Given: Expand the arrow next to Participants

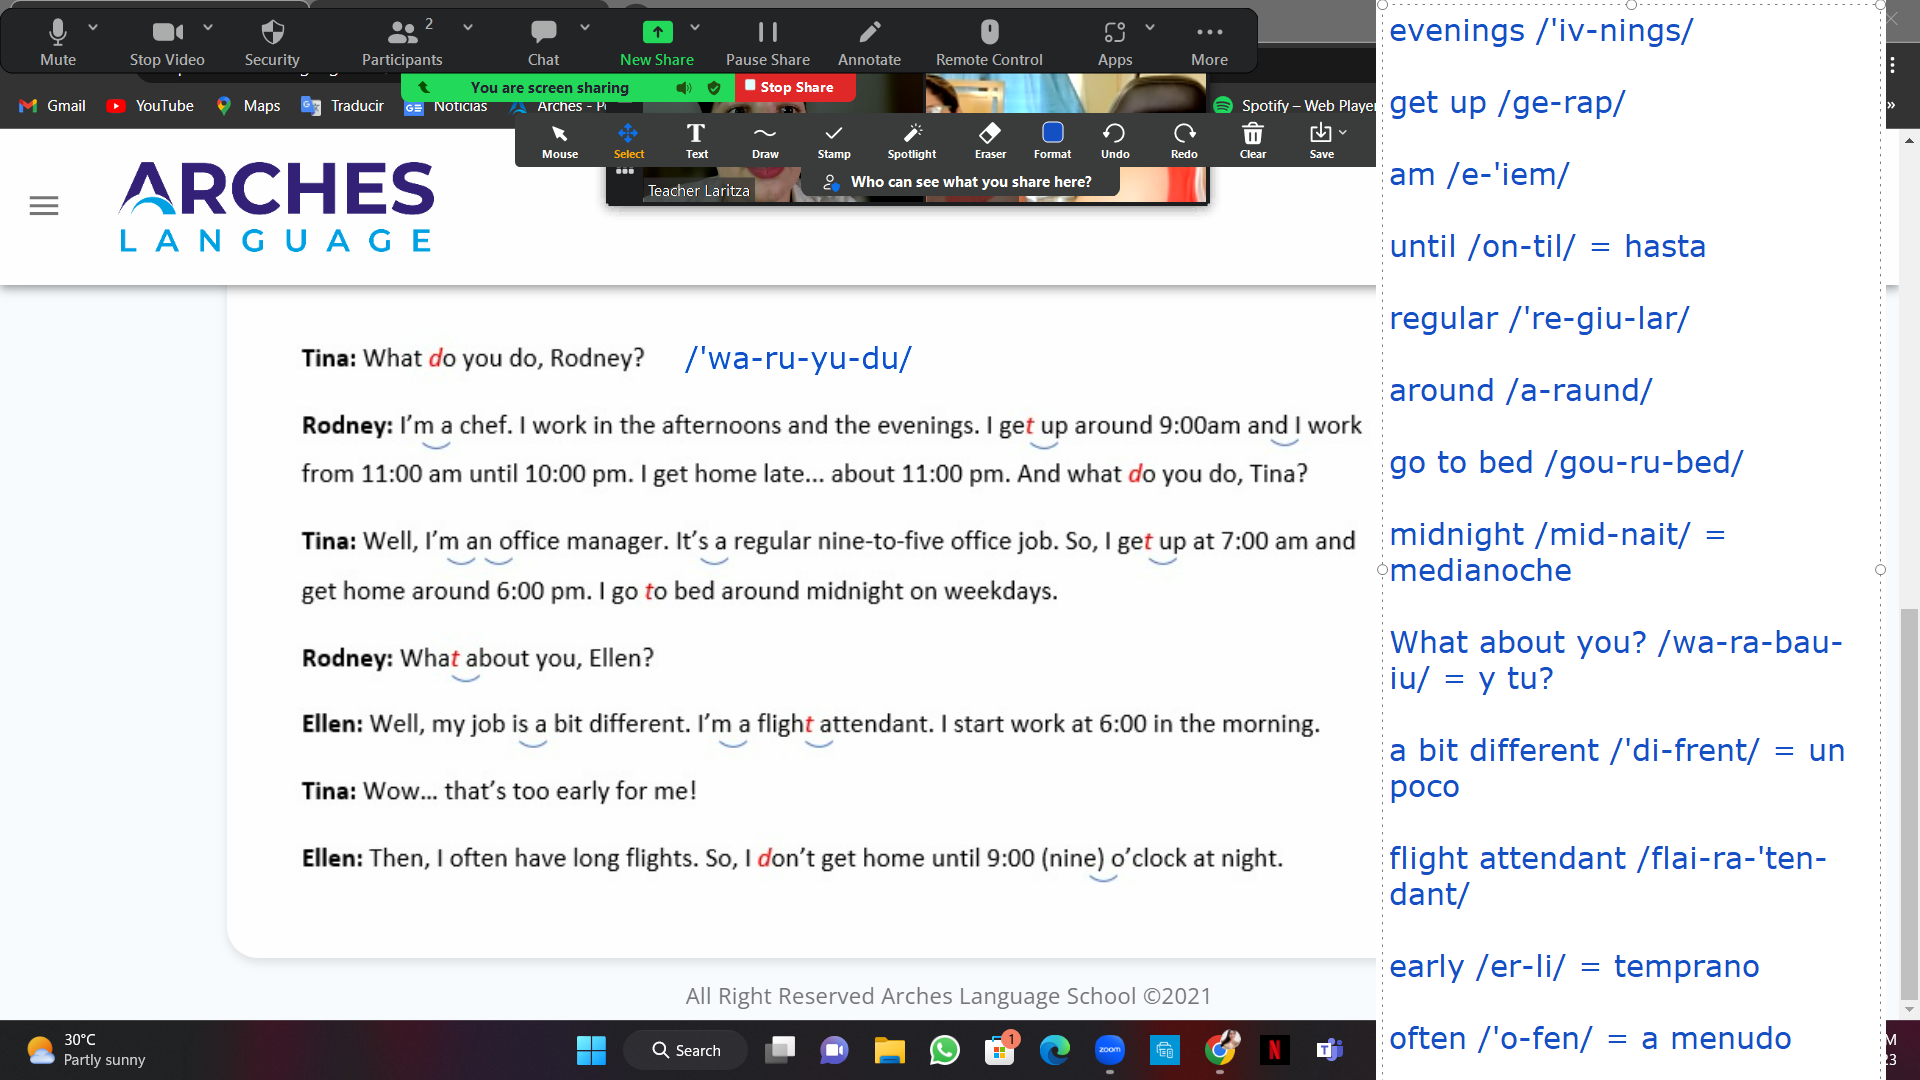Looking at the screenshot, I should (468, 28).
